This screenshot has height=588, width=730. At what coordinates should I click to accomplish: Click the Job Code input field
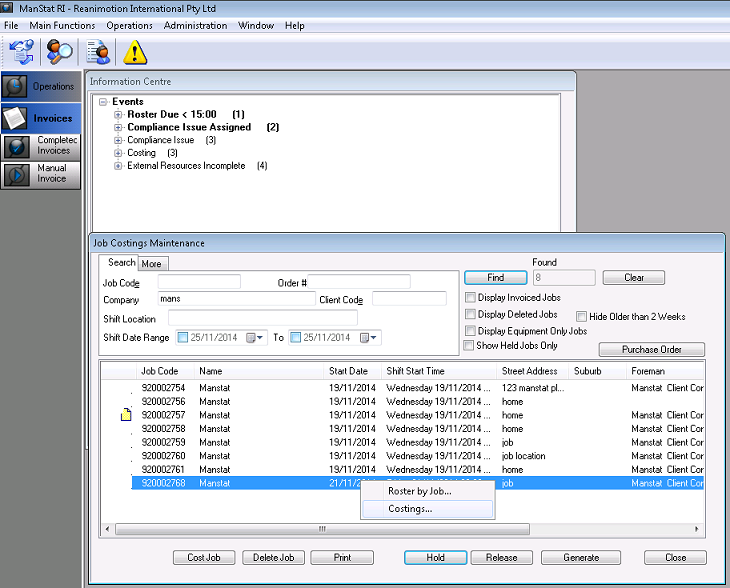click(x=199, y=282)
